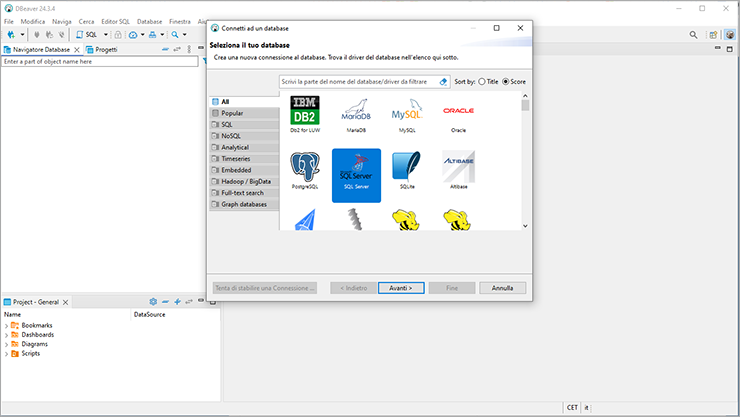
Task: Click the DBeaver perspective icon at top right
Action: click(730, 34)
